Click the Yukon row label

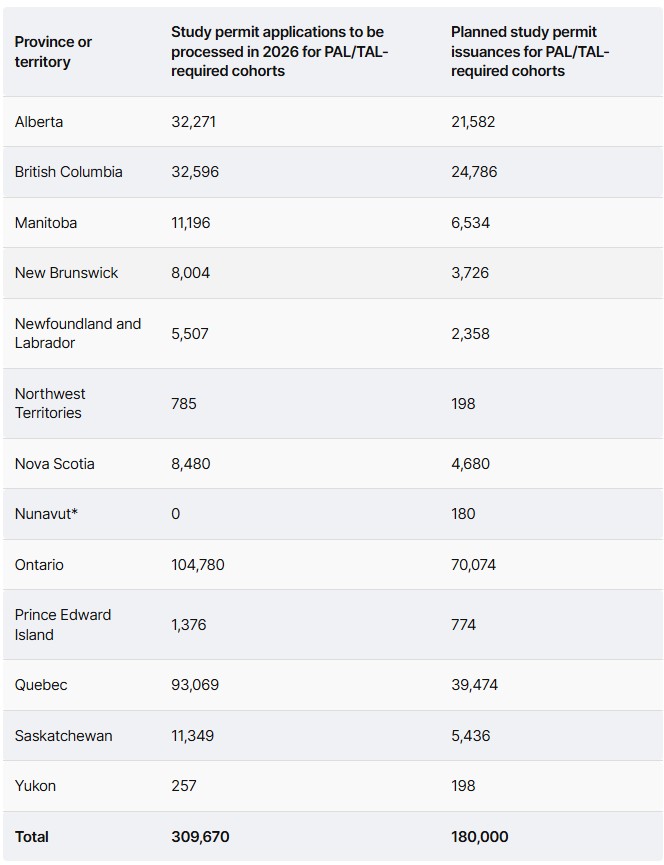point(35,786)
